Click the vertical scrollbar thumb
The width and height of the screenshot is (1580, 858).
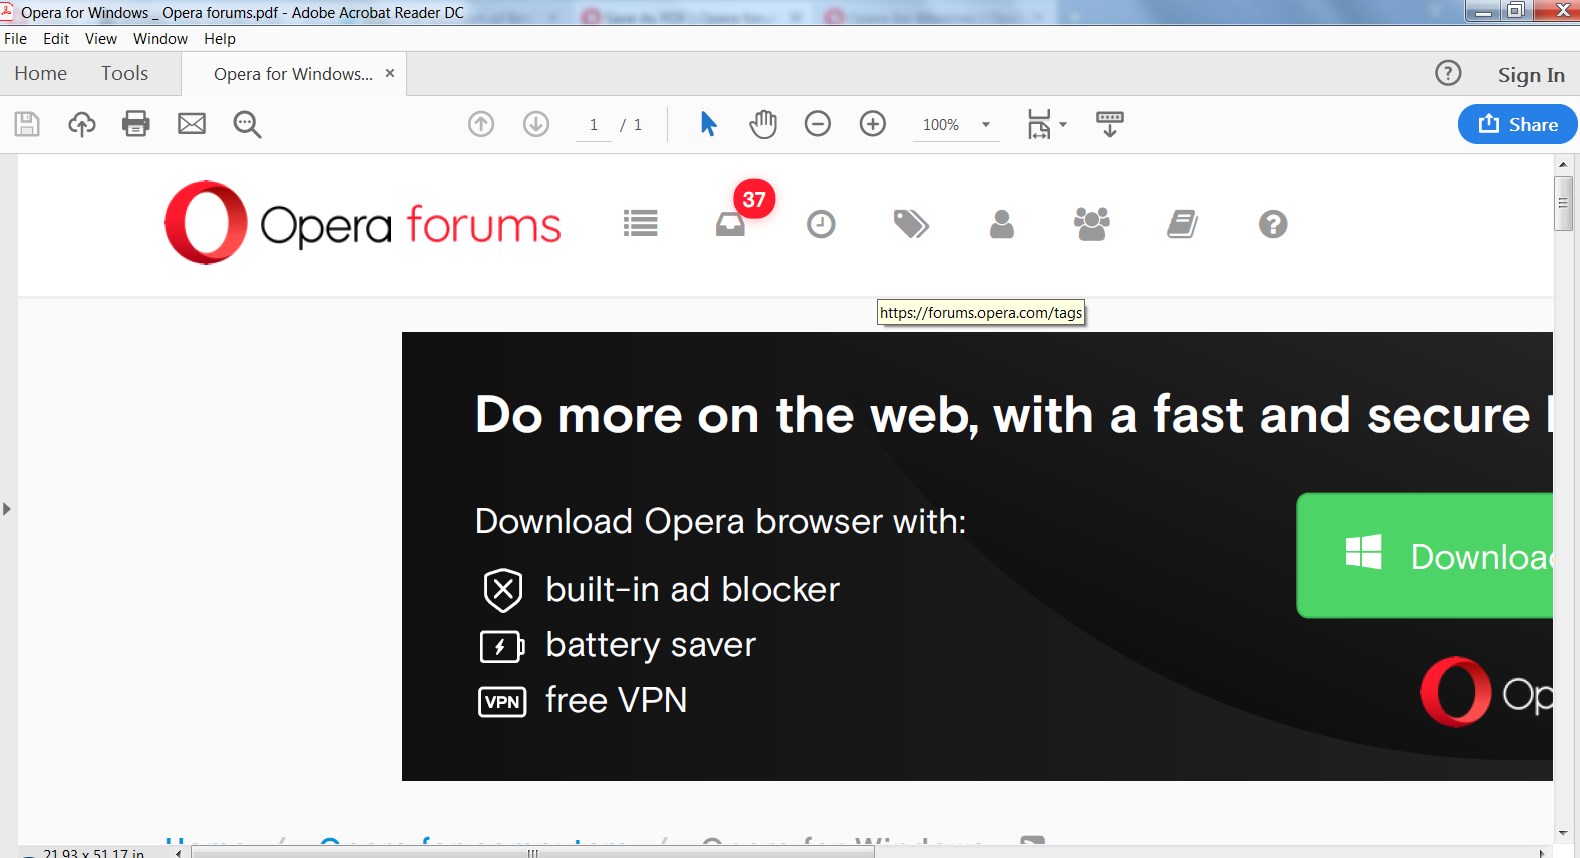click(1563, 203)
